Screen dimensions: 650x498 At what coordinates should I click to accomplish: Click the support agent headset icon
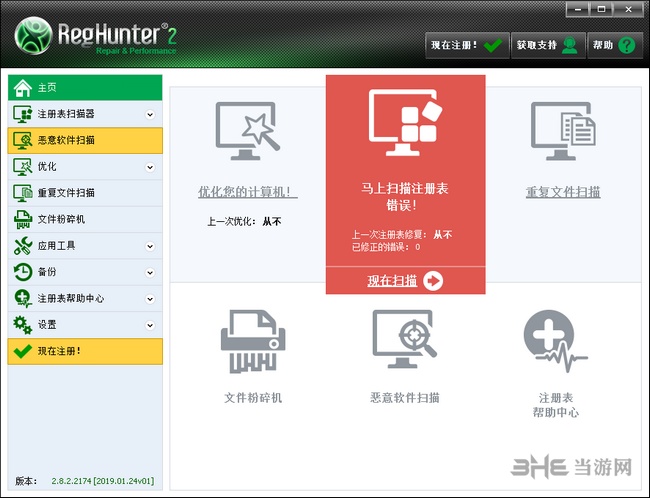[x=570, y=45]
